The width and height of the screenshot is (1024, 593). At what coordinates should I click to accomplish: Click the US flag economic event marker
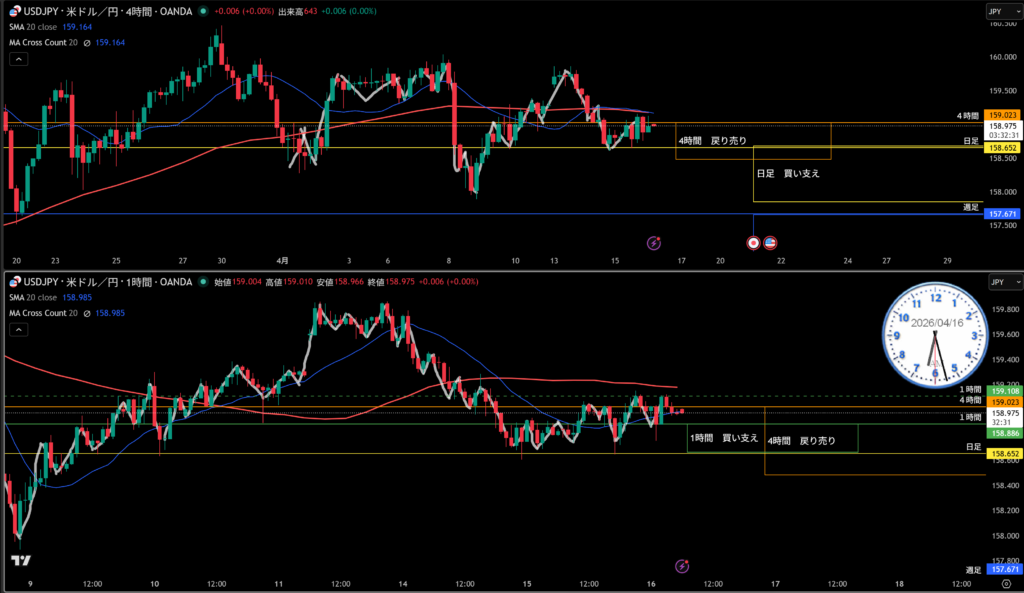771,242
